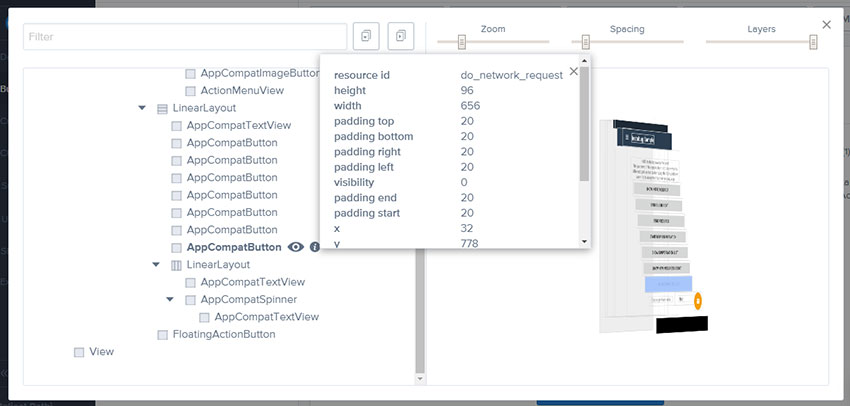Adjust the Zoom slider handle

pyautogui.click(x=462, y=41)
